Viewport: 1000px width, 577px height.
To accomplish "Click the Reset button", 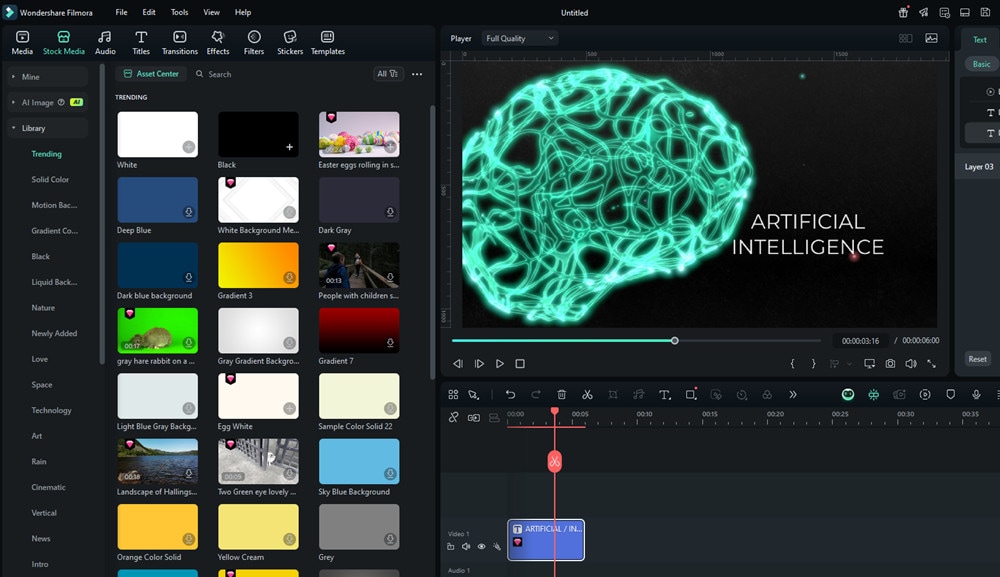I will point(977,359).
